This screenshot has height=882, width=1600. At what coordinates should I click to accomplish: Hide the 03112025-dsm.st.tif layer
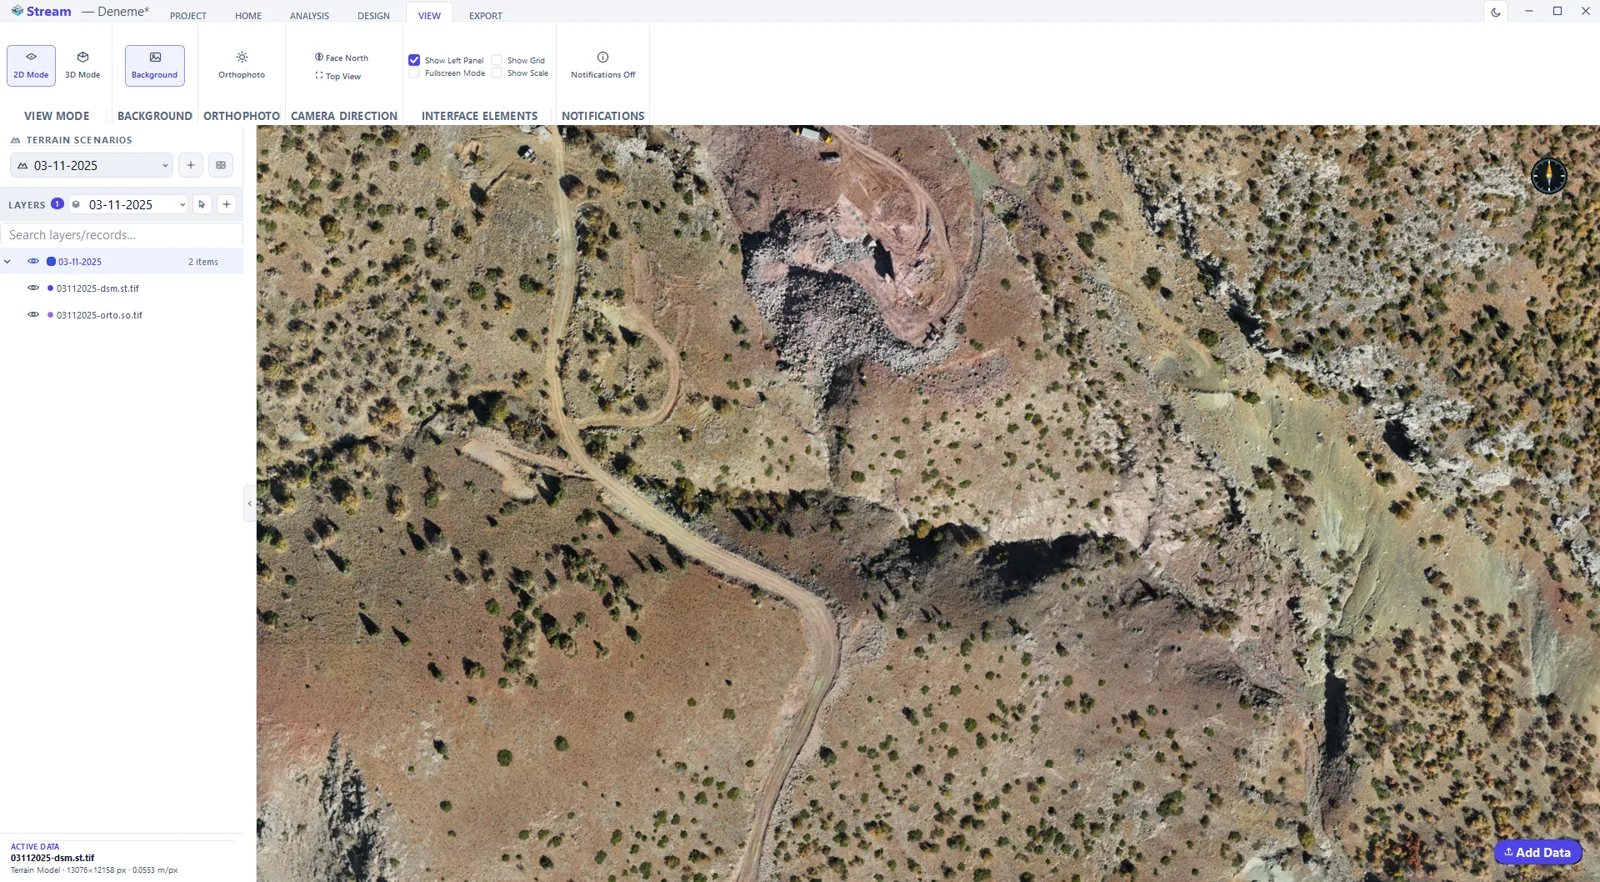tap(33, 288)
